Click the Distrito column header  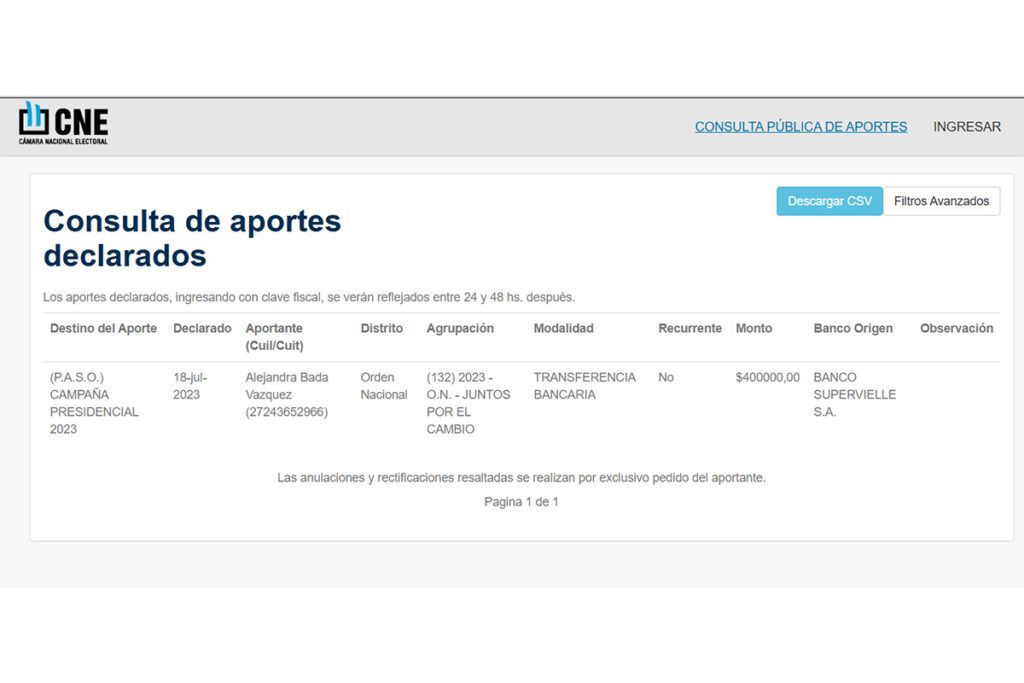point(382,328)
